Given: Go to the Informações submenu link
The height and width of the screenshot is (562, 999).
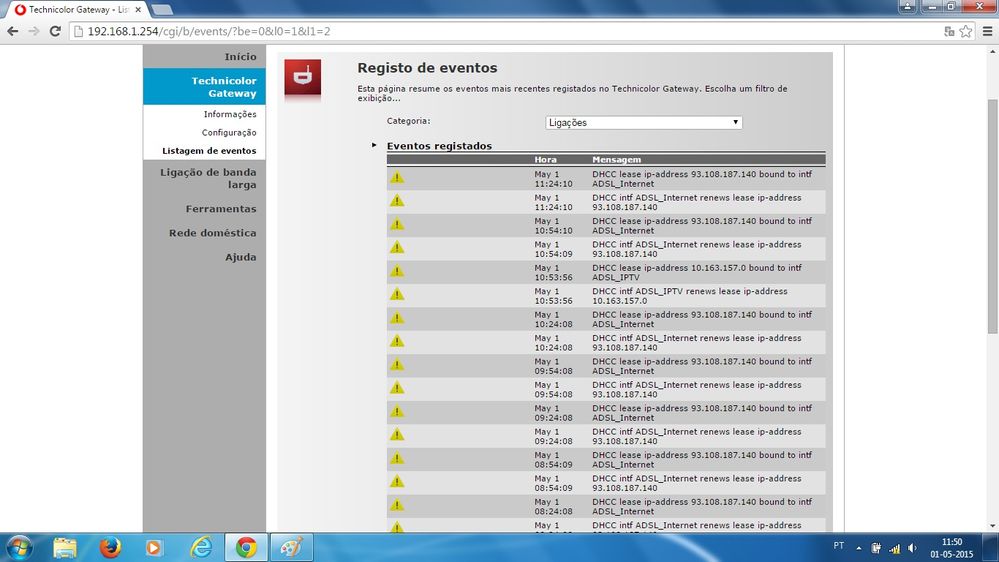Looking at the screenshot, I should tap(230, 114).
